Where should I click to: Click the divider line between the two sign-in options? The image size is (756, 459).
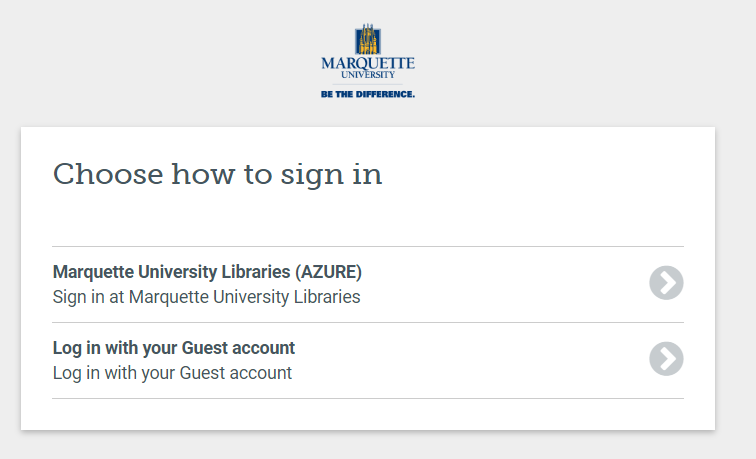click(368, 322)
